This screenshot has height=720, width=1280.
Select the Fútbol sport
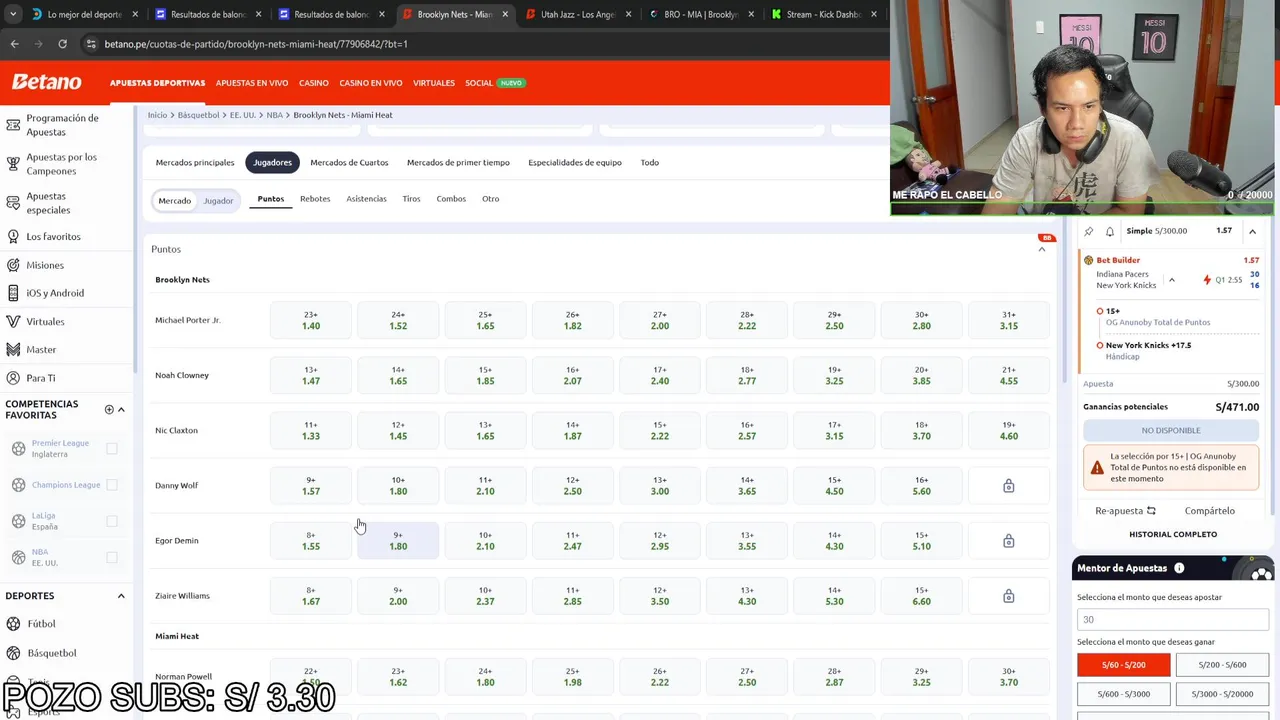(x=41, y=624)
